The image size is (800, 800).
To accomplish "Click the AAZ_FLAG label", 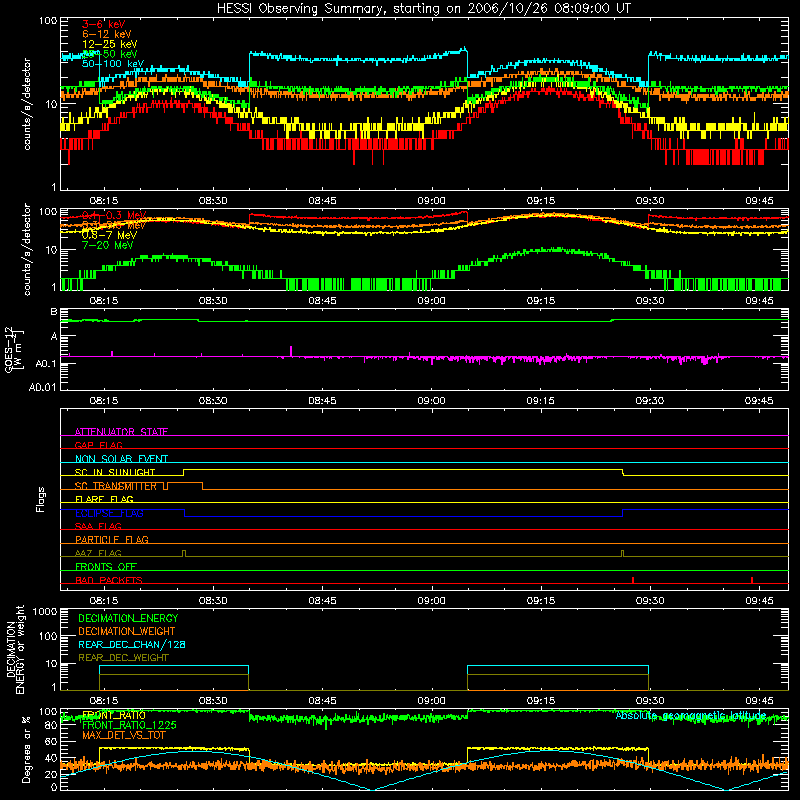I will tap(98, 553).
